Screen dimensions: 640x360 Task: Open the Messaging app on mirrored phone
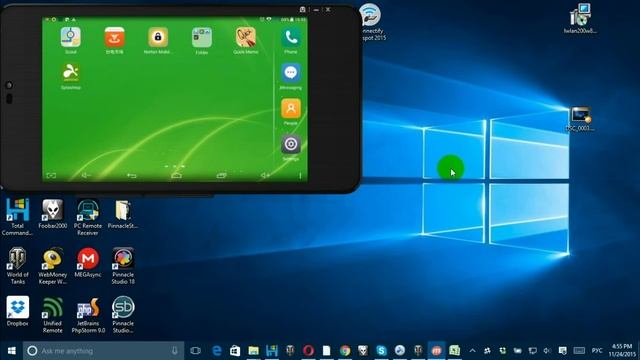(291, 73)
